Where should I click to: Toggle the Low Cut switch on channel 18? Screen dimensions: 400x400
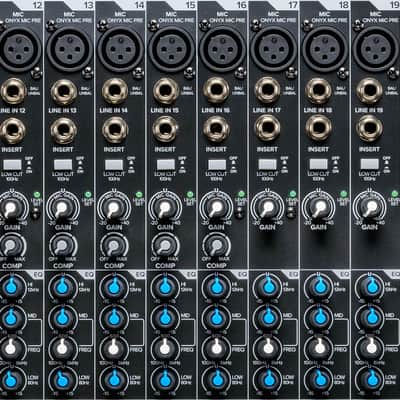click(319, 164)
